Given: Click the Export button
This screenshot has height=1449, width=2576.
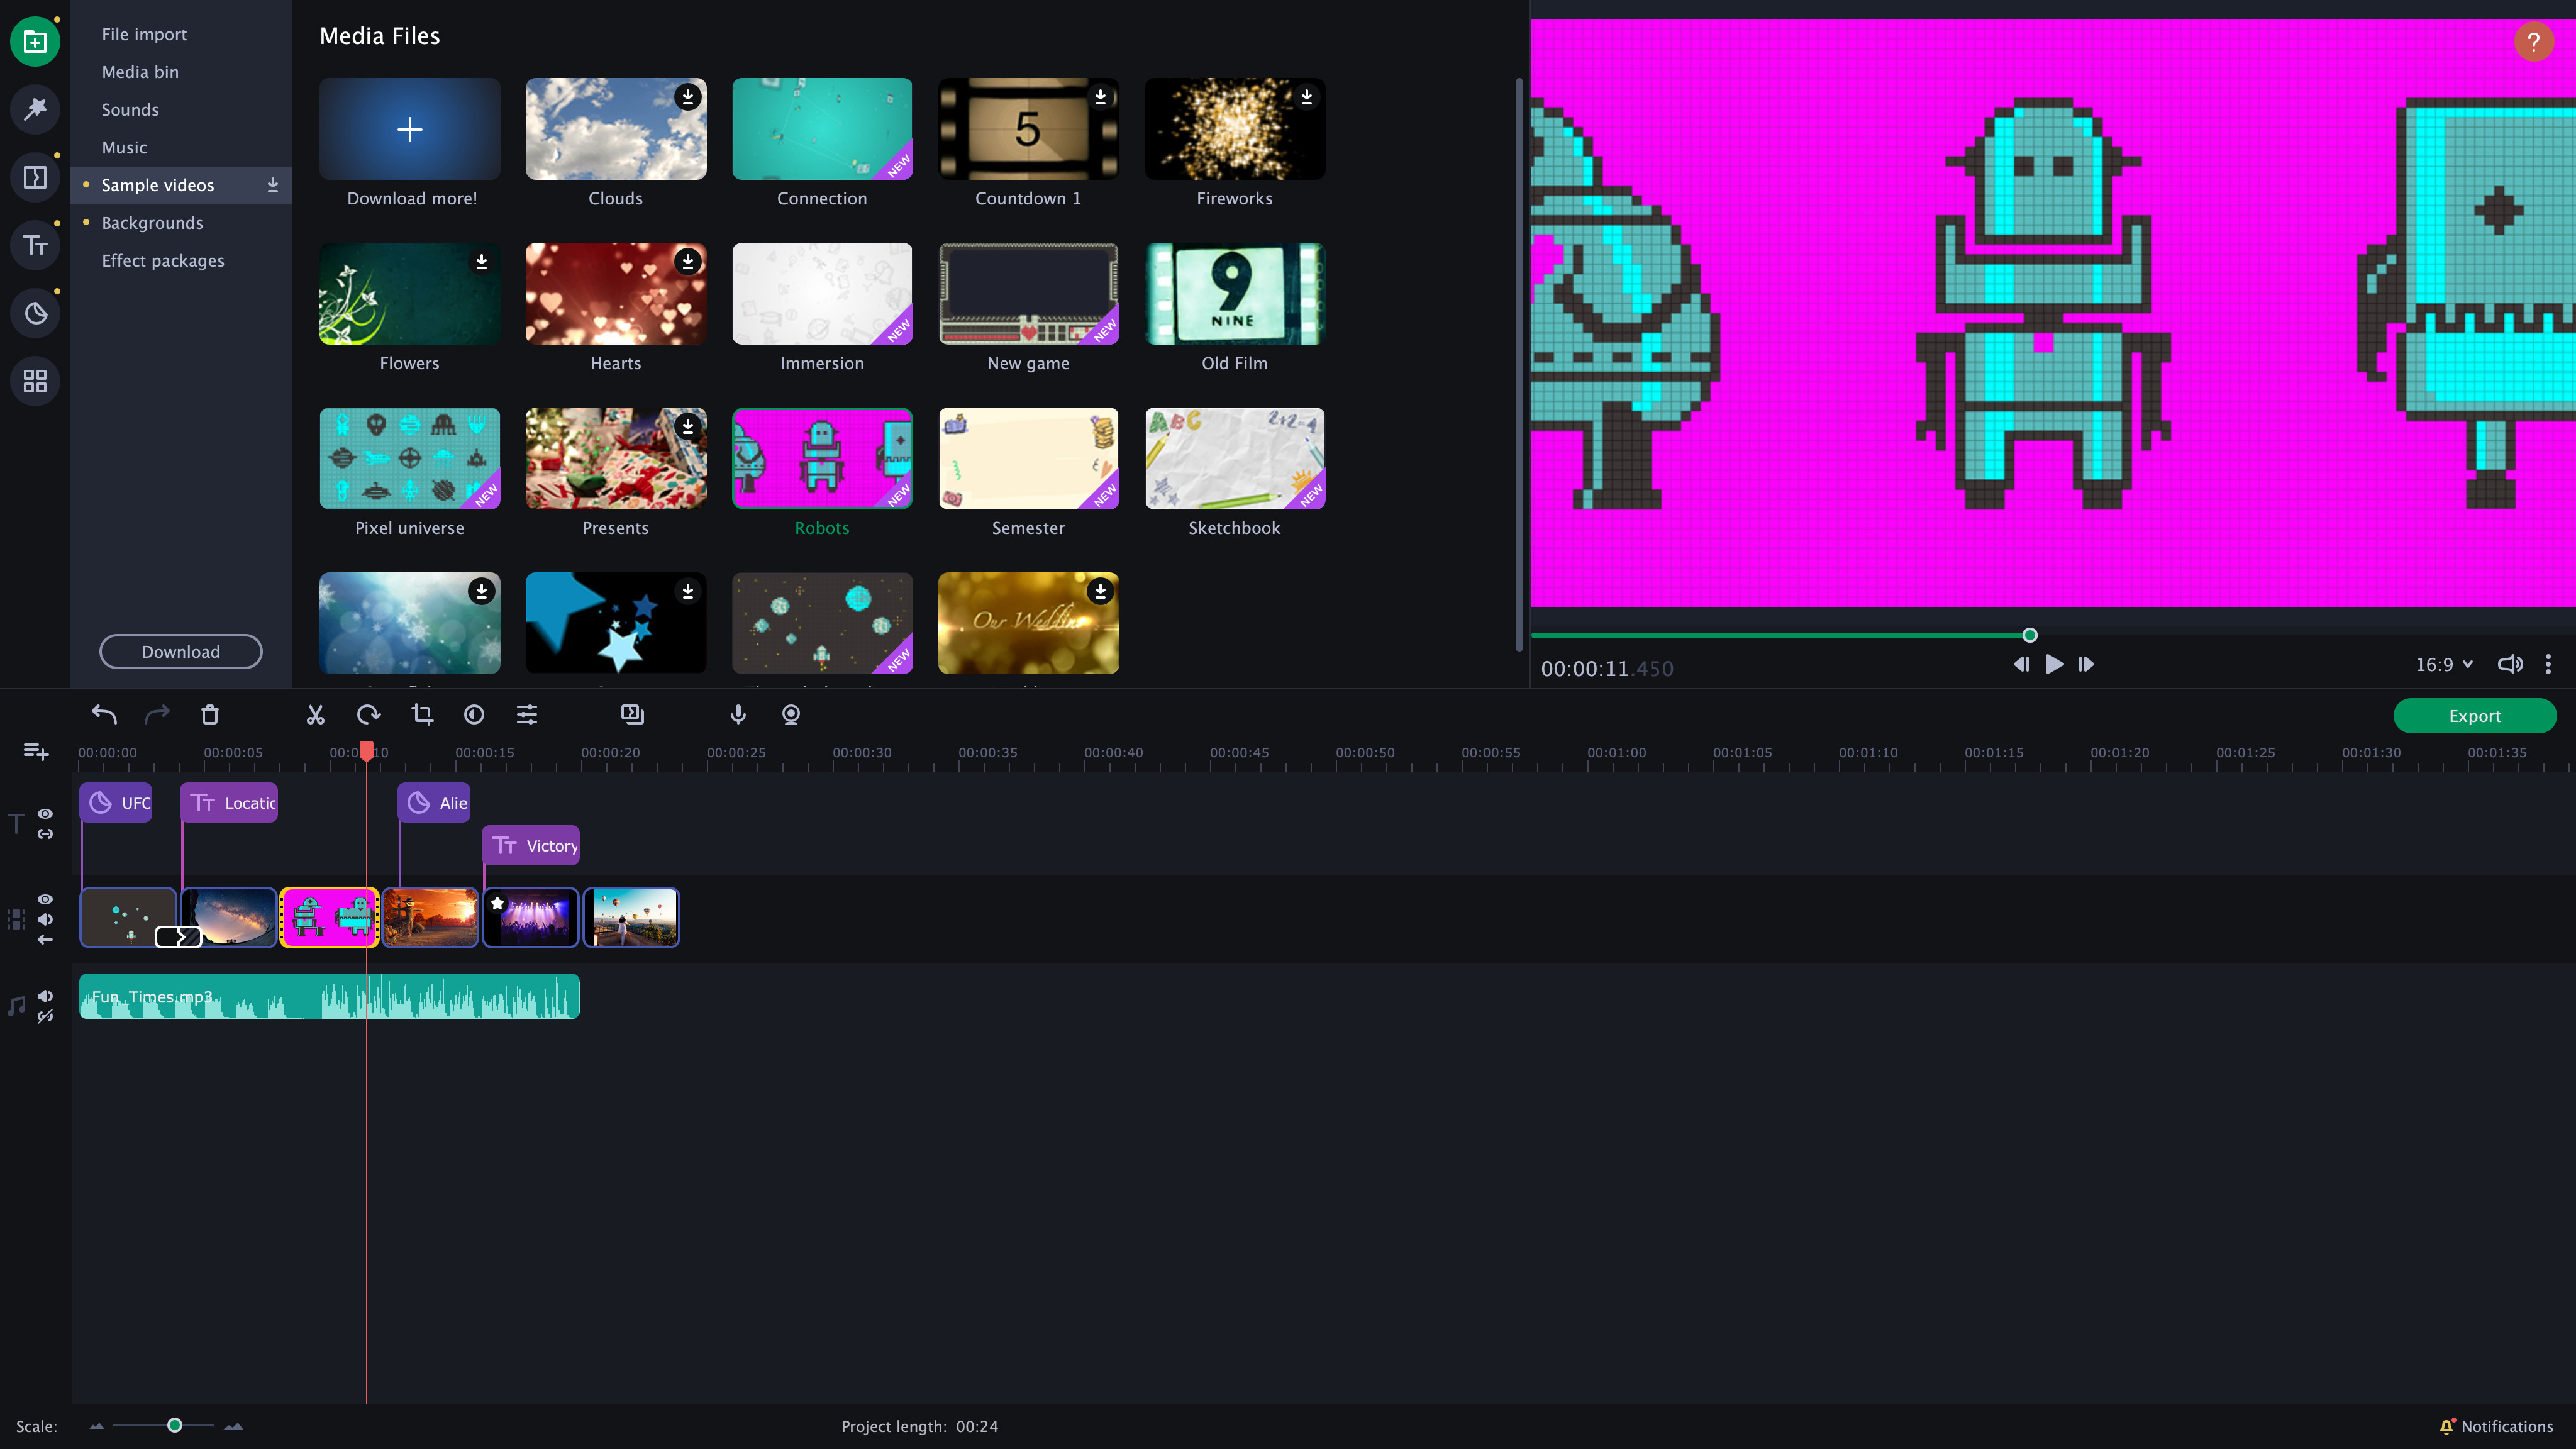Looking at the screenshot, I should tap(2474, 716).
